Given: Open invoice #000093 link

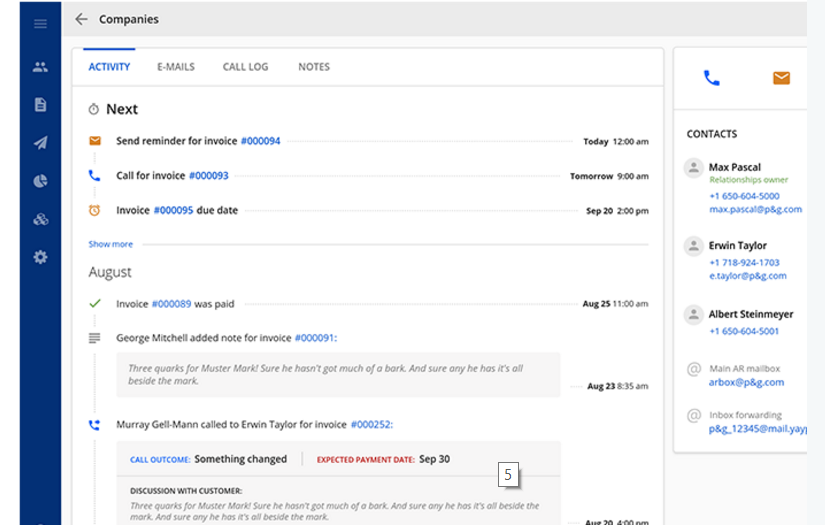Looking at the screenshot, I should (208, 176).
